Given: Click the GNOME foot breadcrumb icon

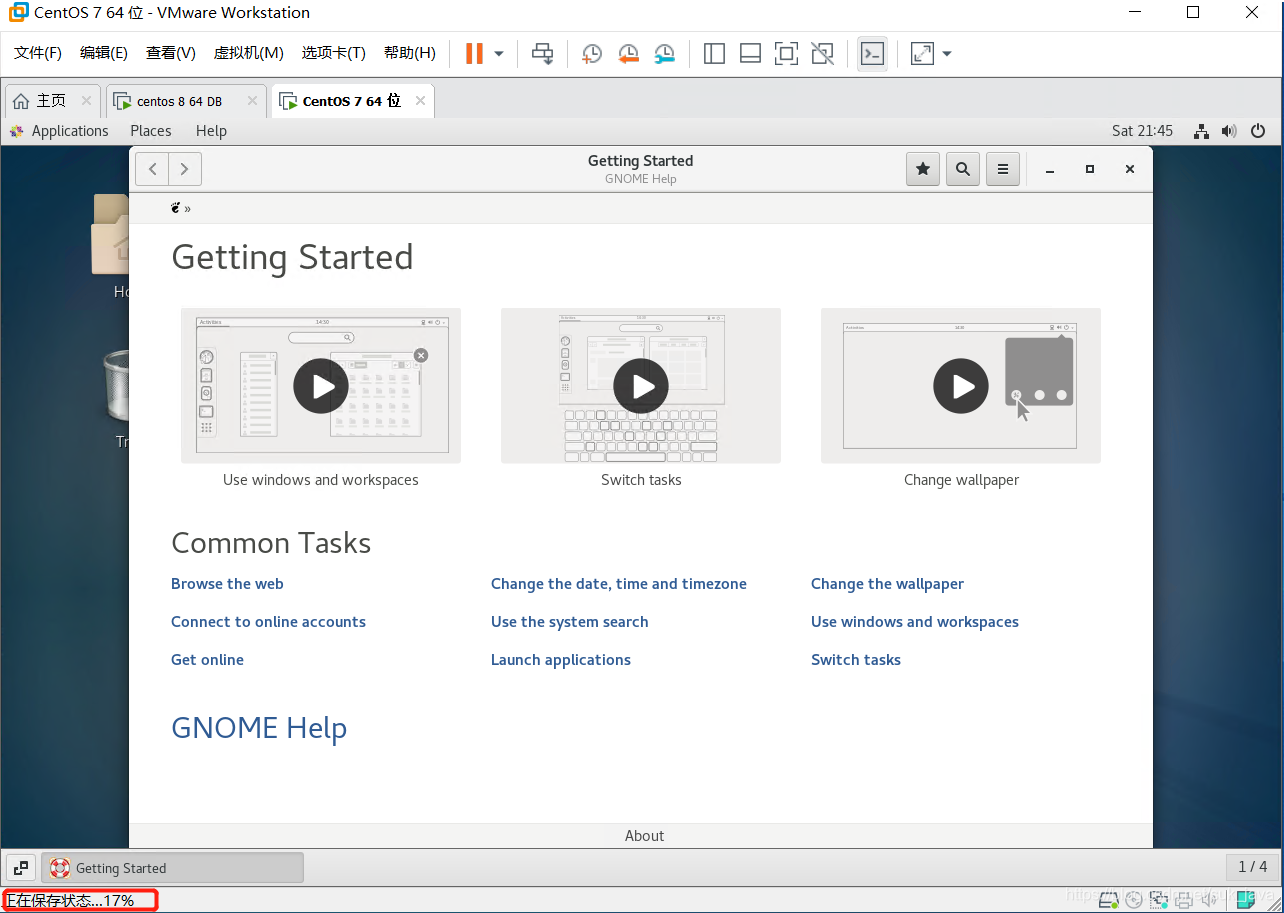Looking at the screenshot, I should (x=176, y=208).
